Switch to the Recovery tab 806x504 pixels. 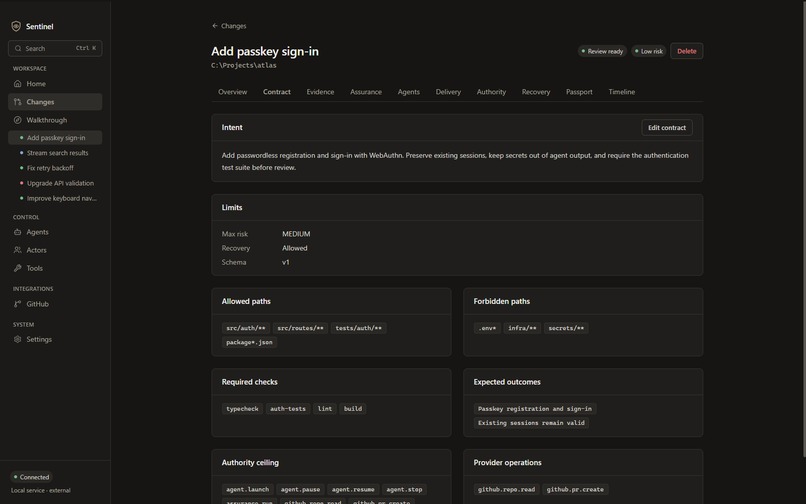[x=536, y=92]
